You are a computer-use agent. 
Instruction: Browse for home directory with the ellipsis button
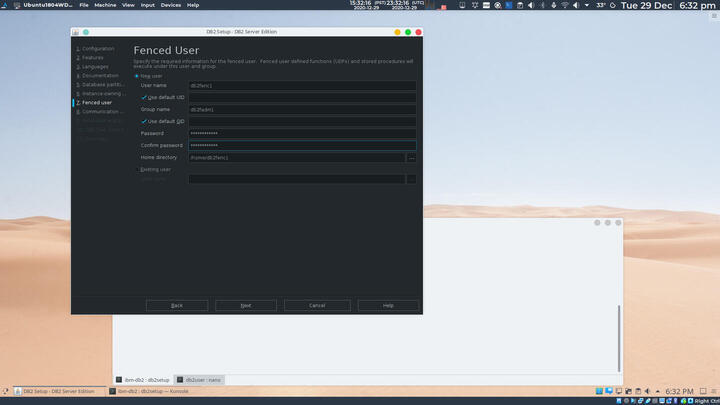411,158
